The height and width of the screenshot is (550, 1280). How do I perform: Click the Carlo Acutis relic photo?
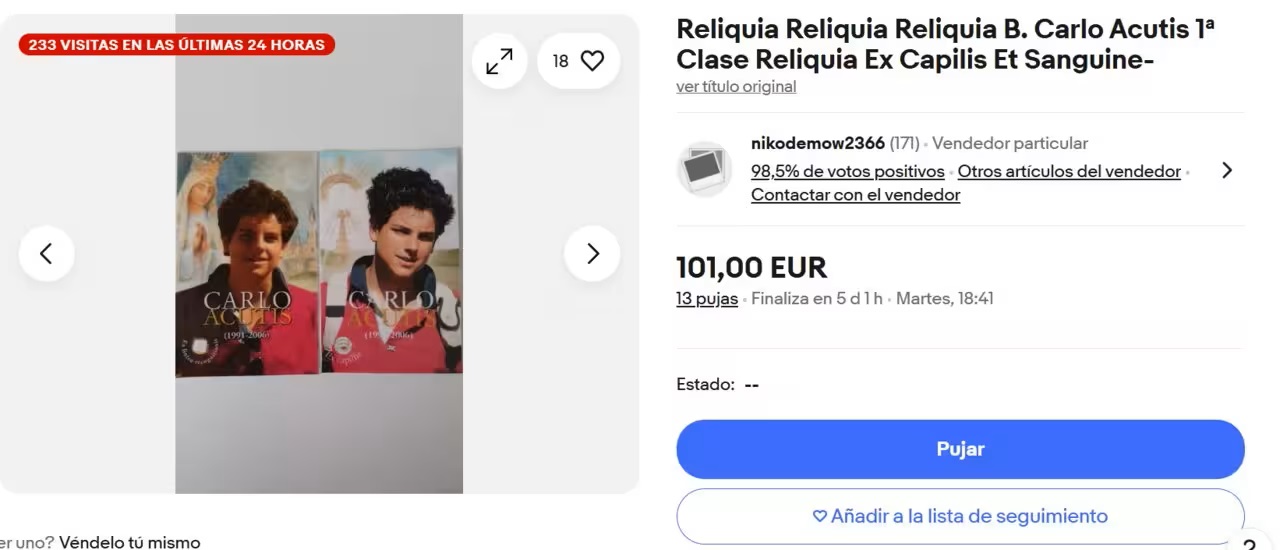click(x=319, y=262)
